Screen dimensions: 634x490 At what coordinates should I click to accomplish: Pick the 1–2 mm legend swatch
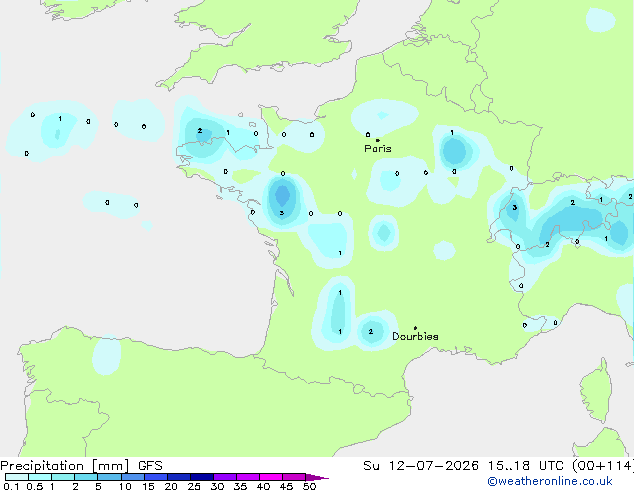pos(63,477)
